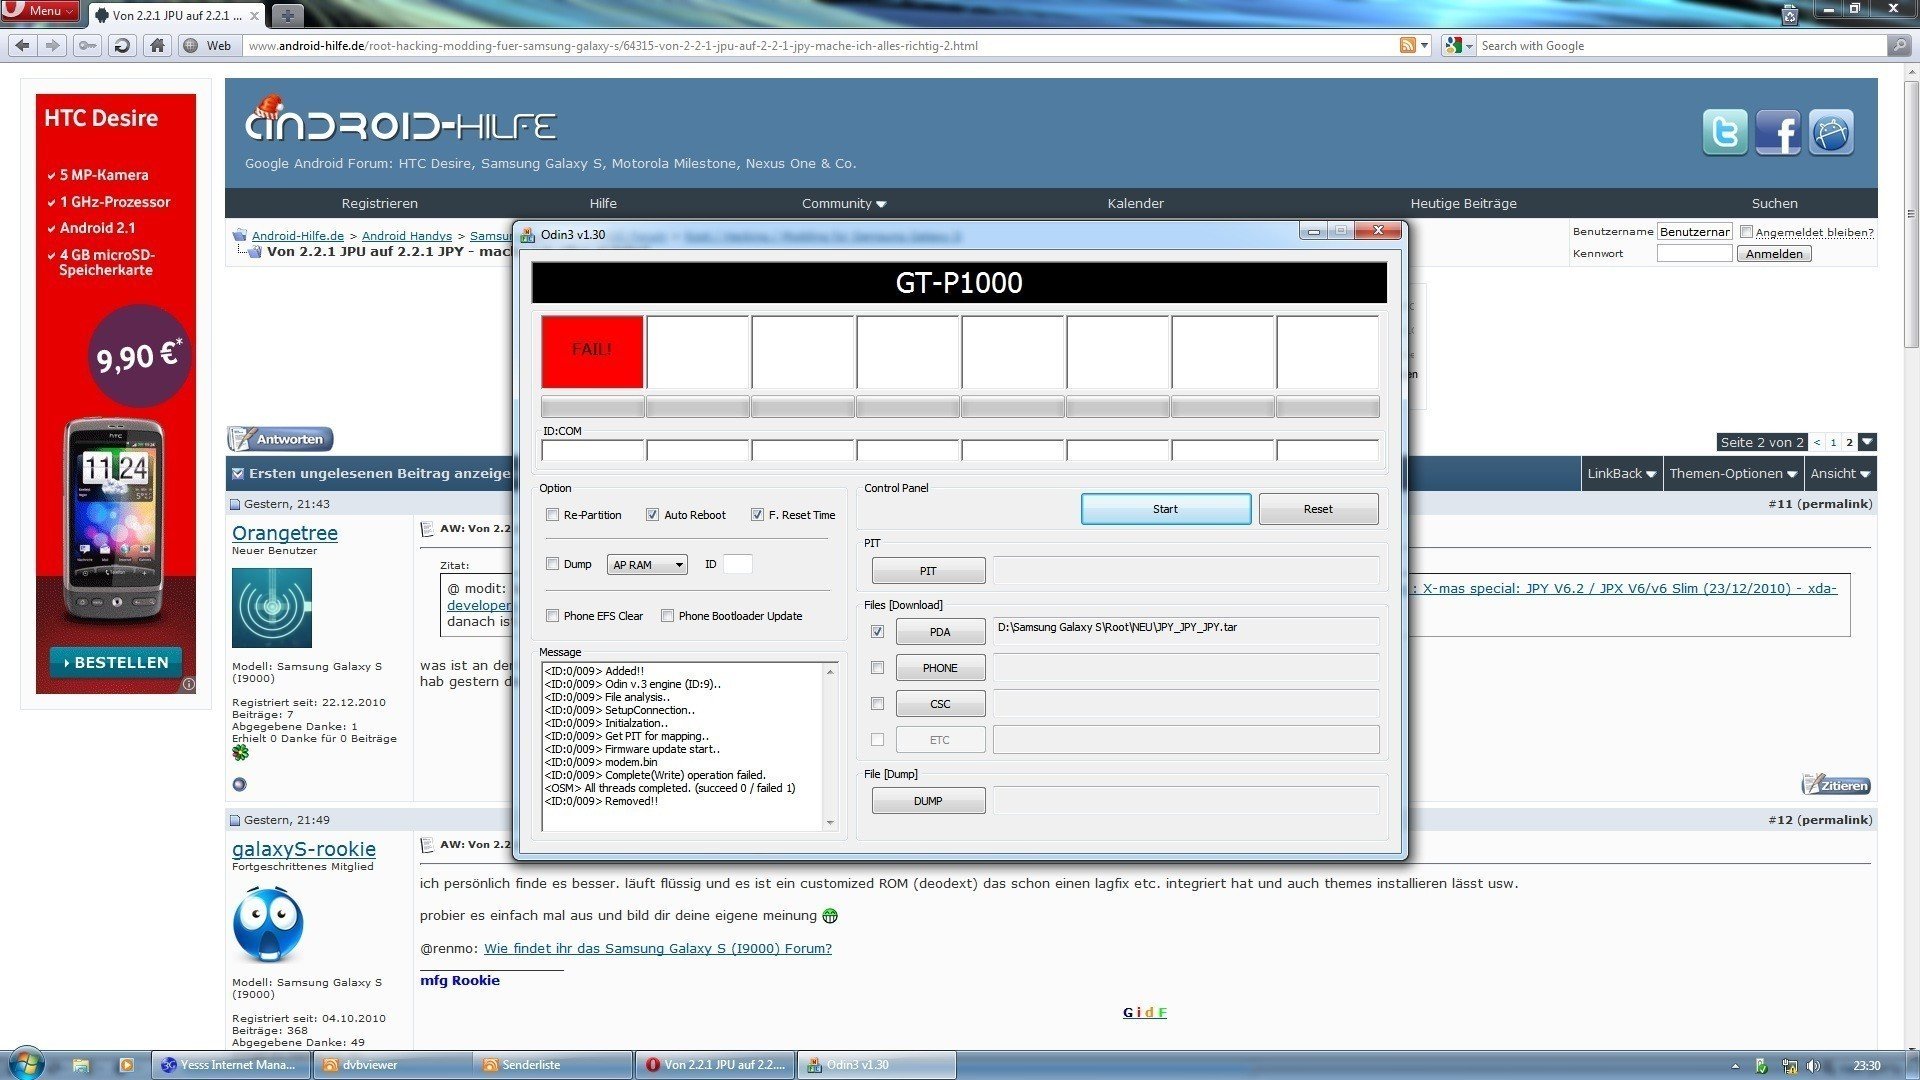Check the CSC file checkbox
Viewport: 1920px width, 1080px height.
click(x=877, y=704)
